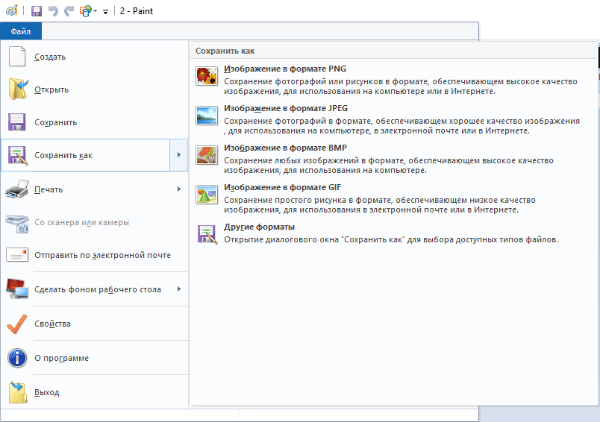Click the Undo arrow in title bar
This screenshot has height=422, width=600.
click(53, 10)
